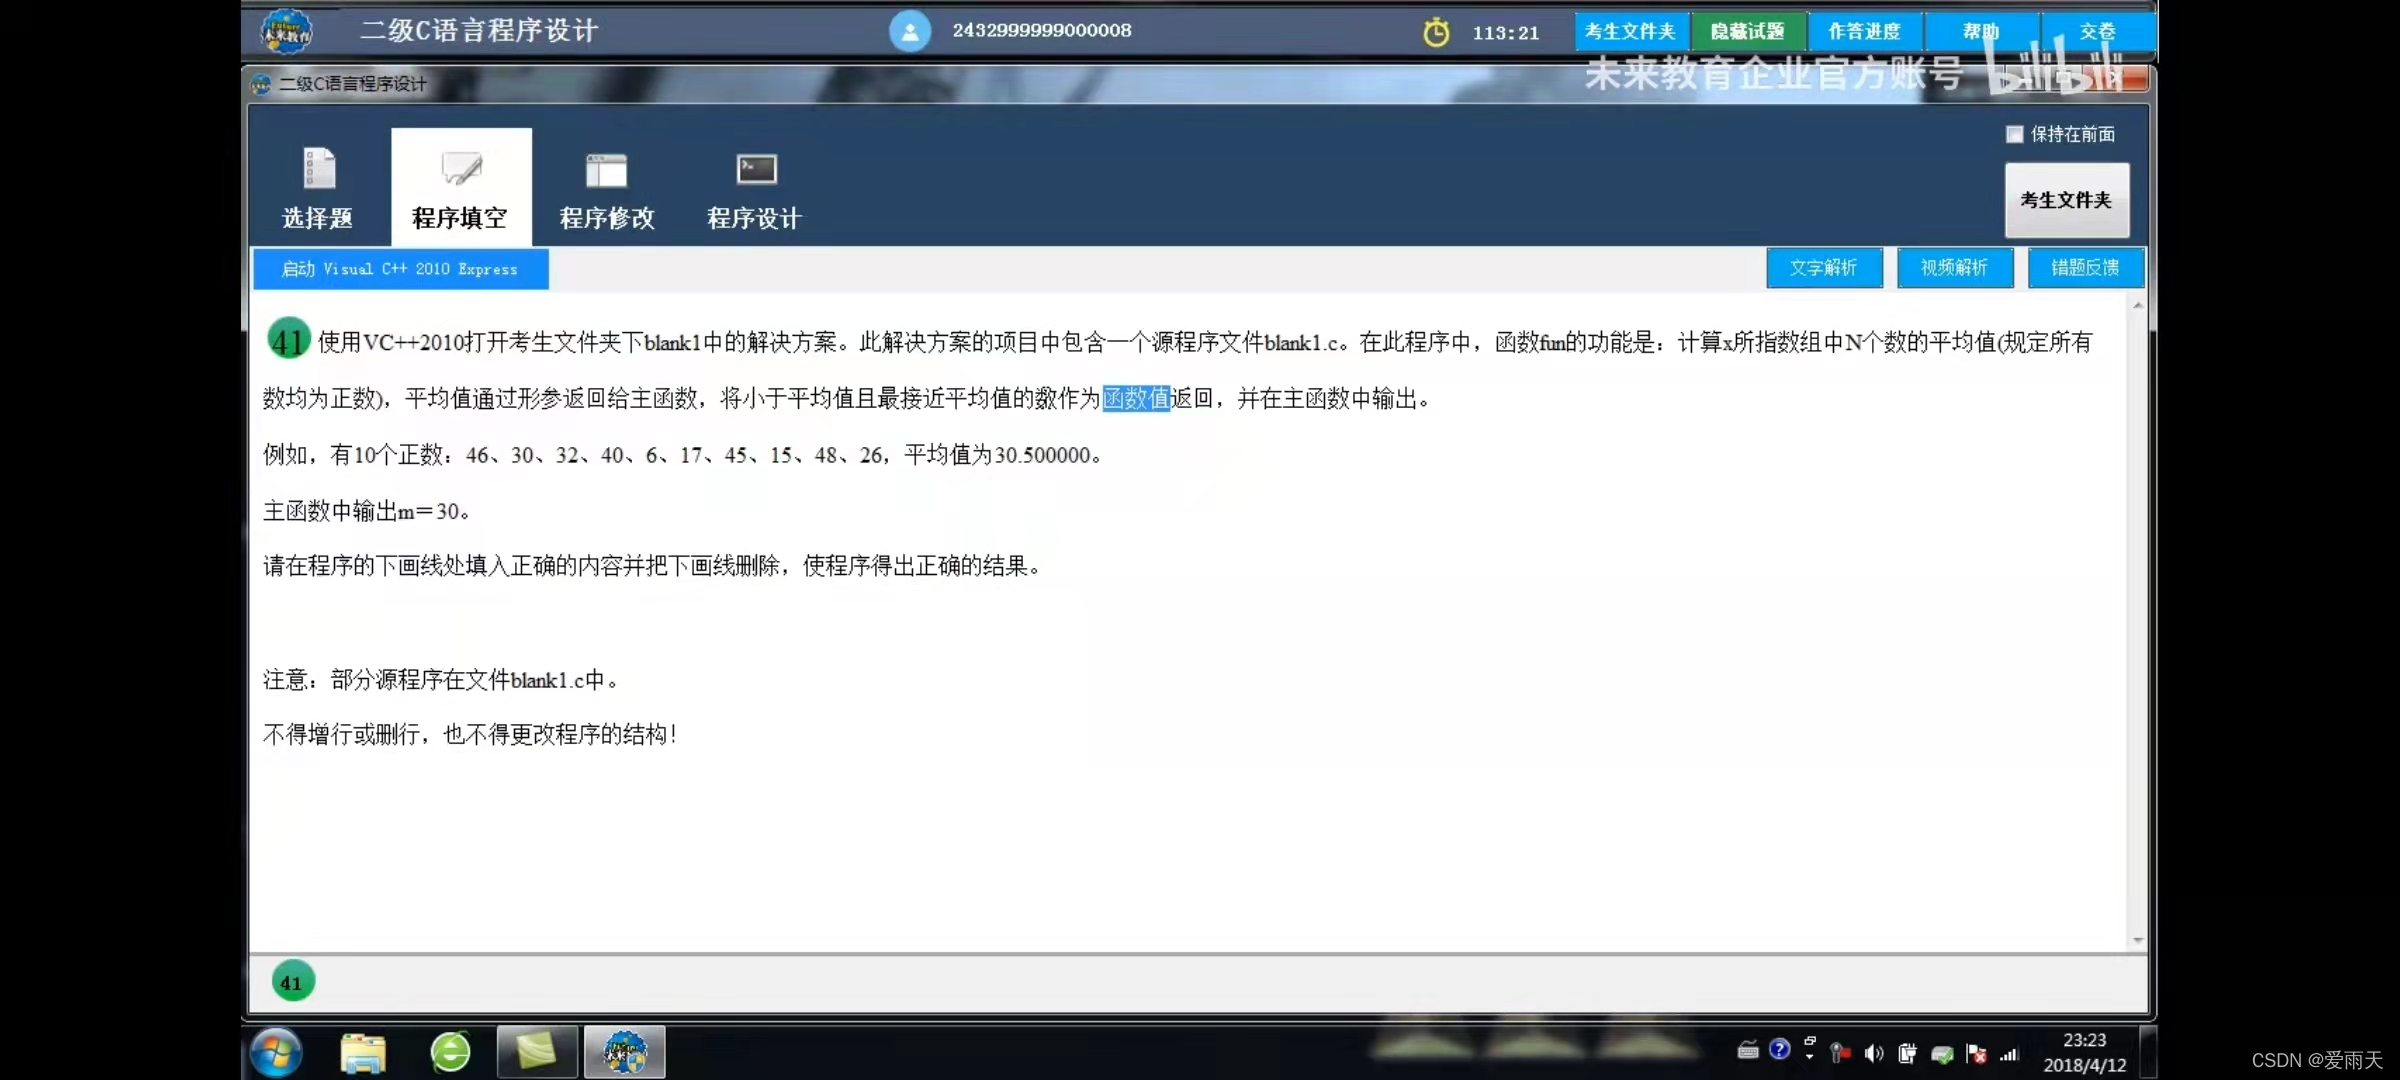Open 视频解析 video explanation
The width and height of the screenshot is (2400, 1080).
[x=1955, y=268]
